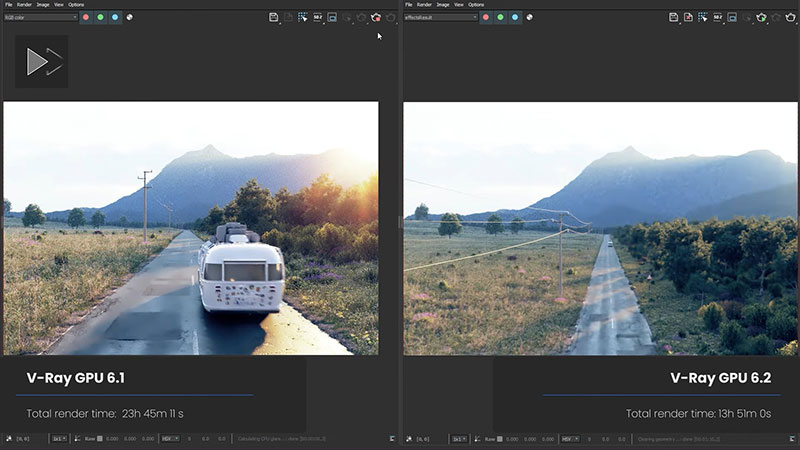Open the Render menu in left window
The image size is (800, 450).
click(24, 5)
